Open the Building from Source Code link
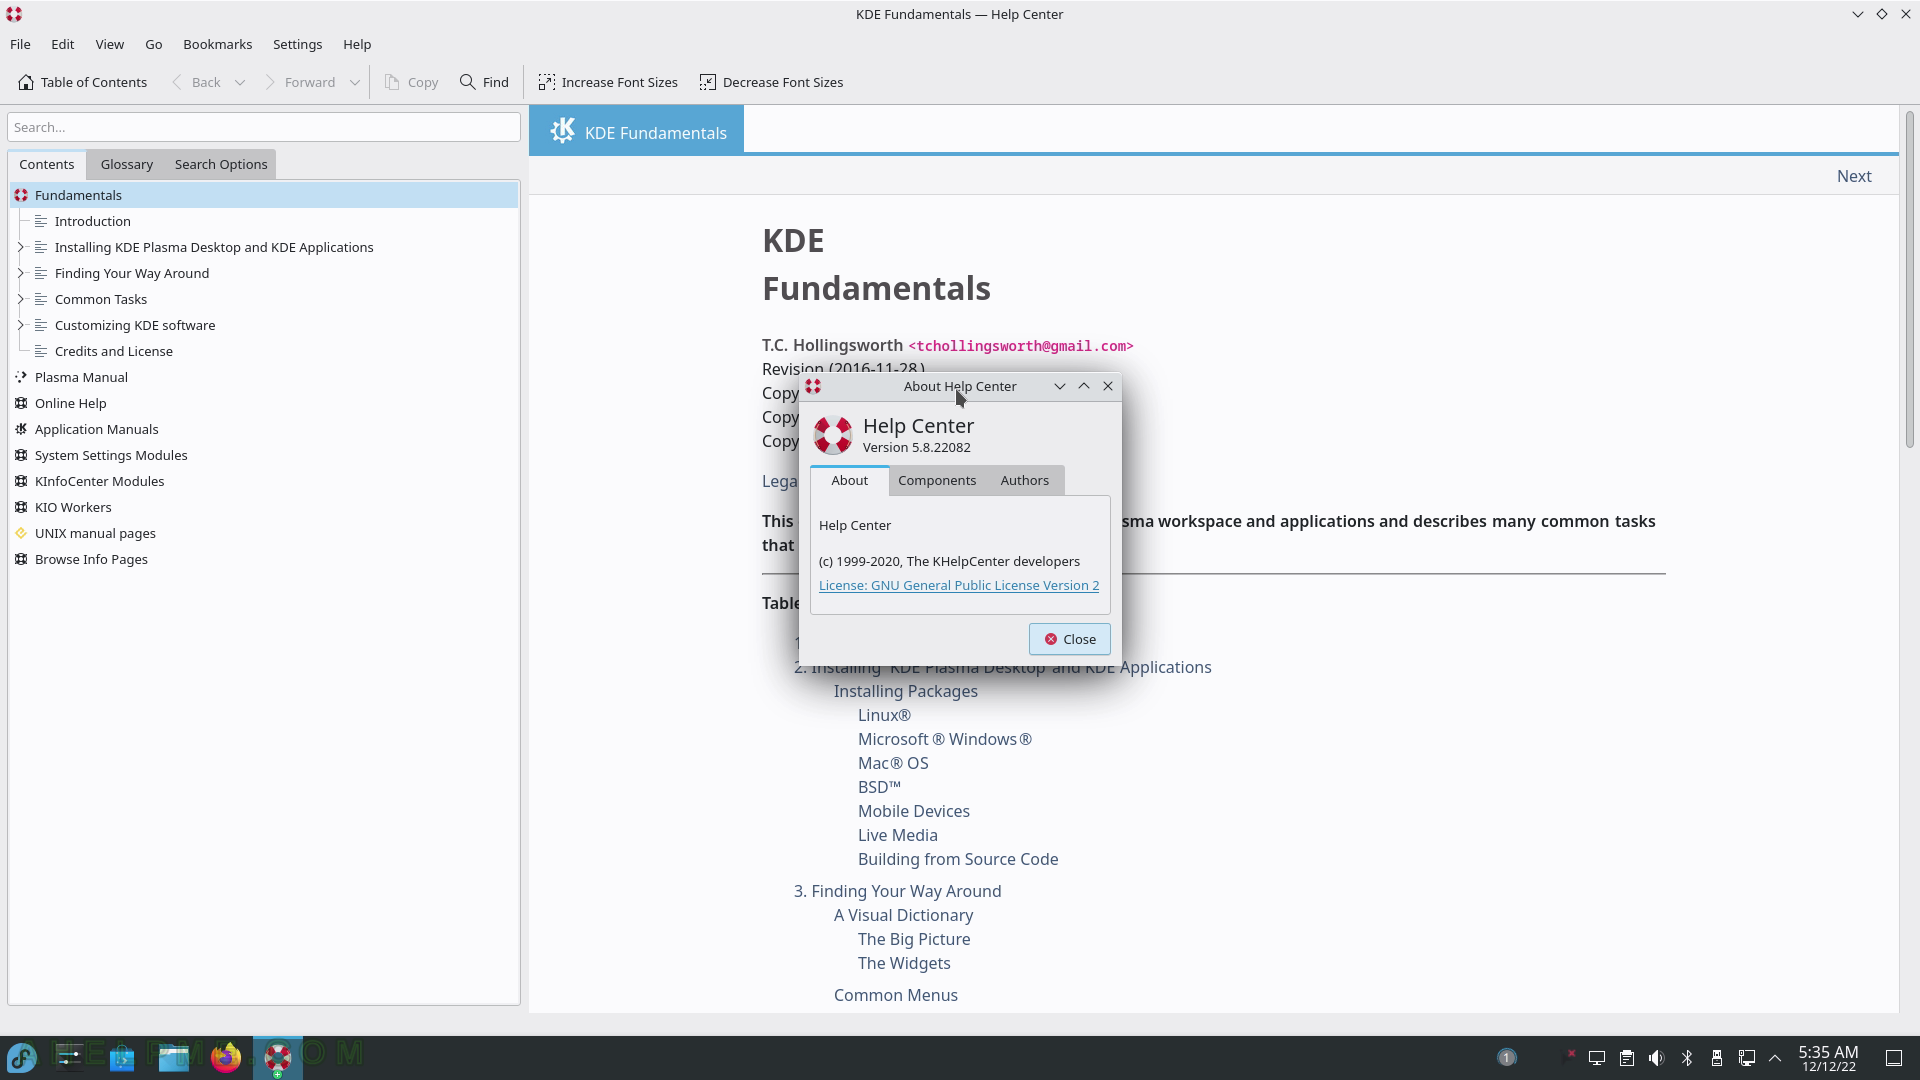Image resolution: width=1920 pixels, height=1080 pixels. tap(957, 859)
